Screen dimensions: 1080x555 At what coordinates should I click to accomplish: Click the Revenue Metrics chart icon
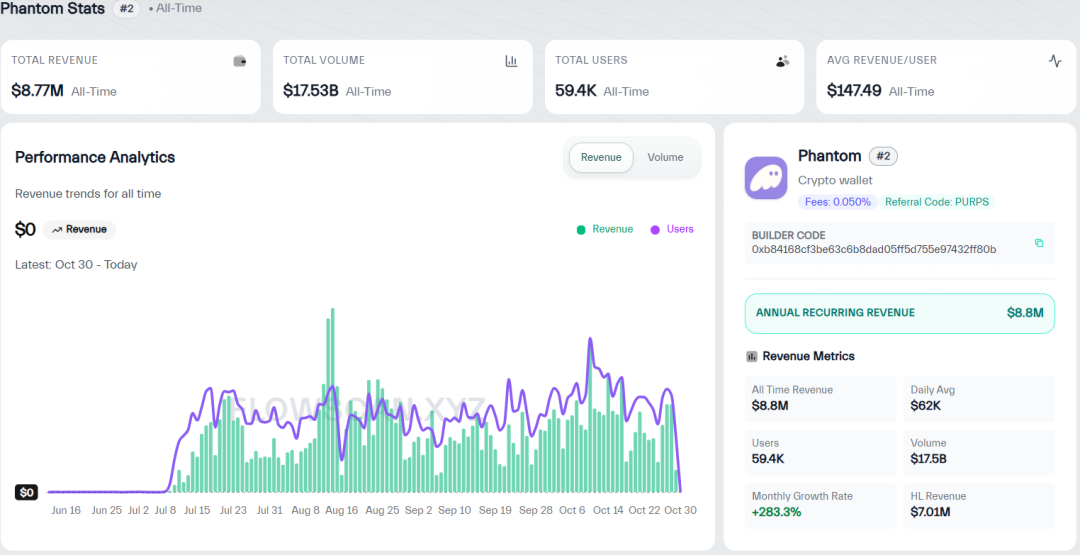pos(752,357)
